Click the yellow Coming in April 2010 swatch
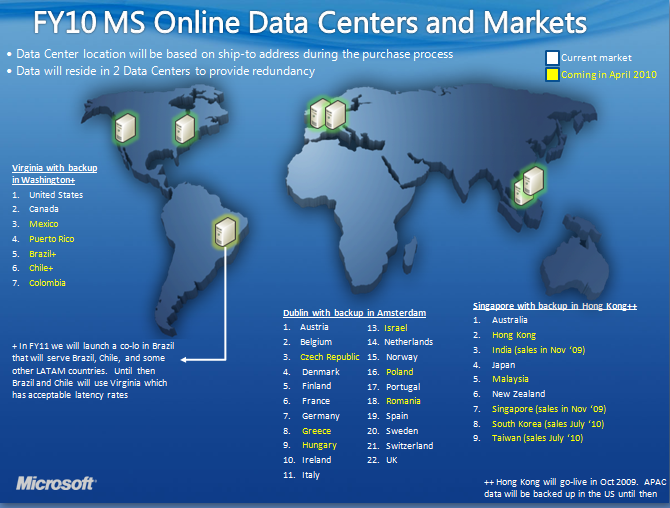Viewport: 670px width, 508px height. tap(552, 74)
